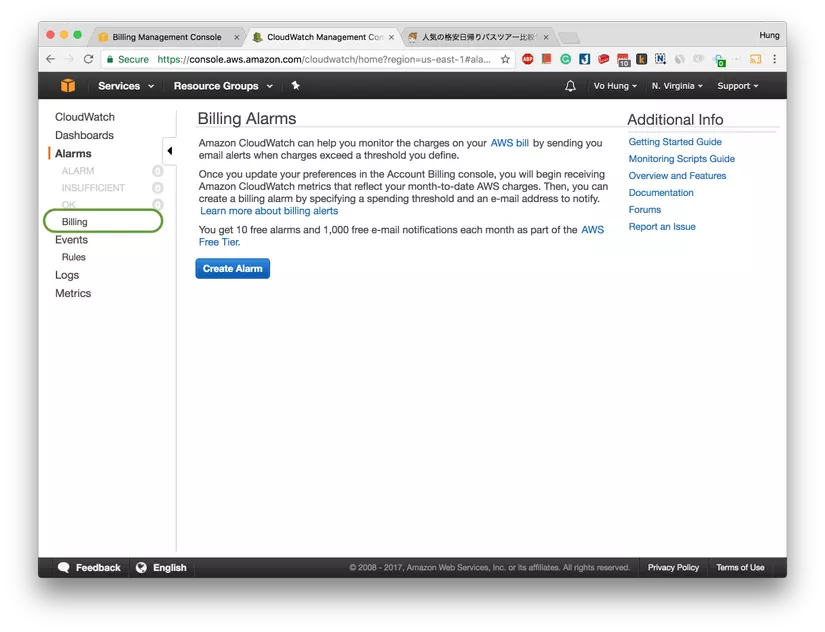Click the globe language icon

point(141,567)
